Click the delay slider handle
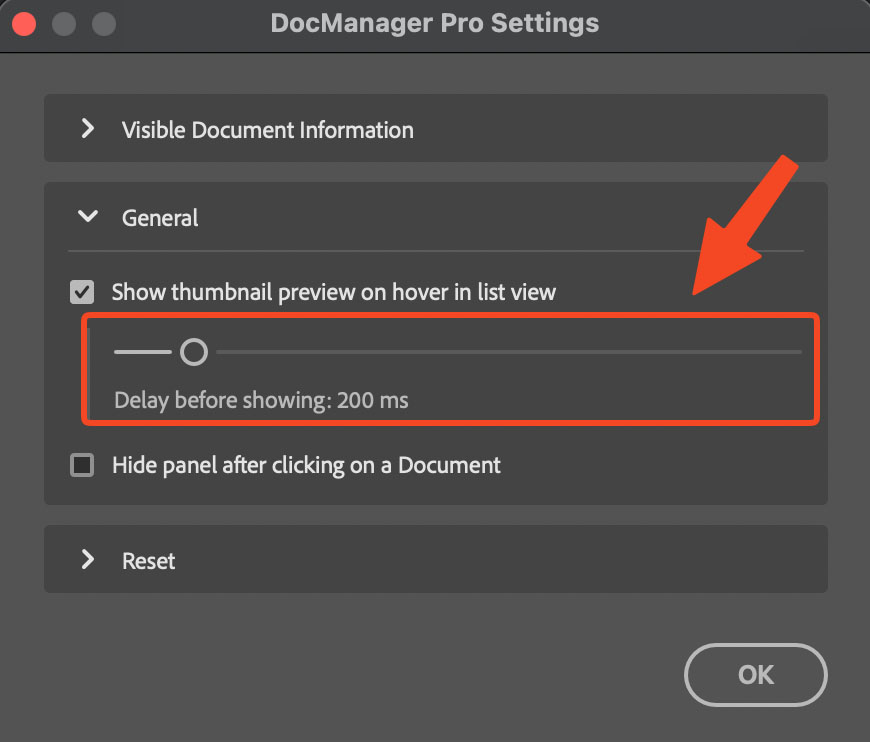Viewport: 870px width, 742px height. tap(194, 351)
